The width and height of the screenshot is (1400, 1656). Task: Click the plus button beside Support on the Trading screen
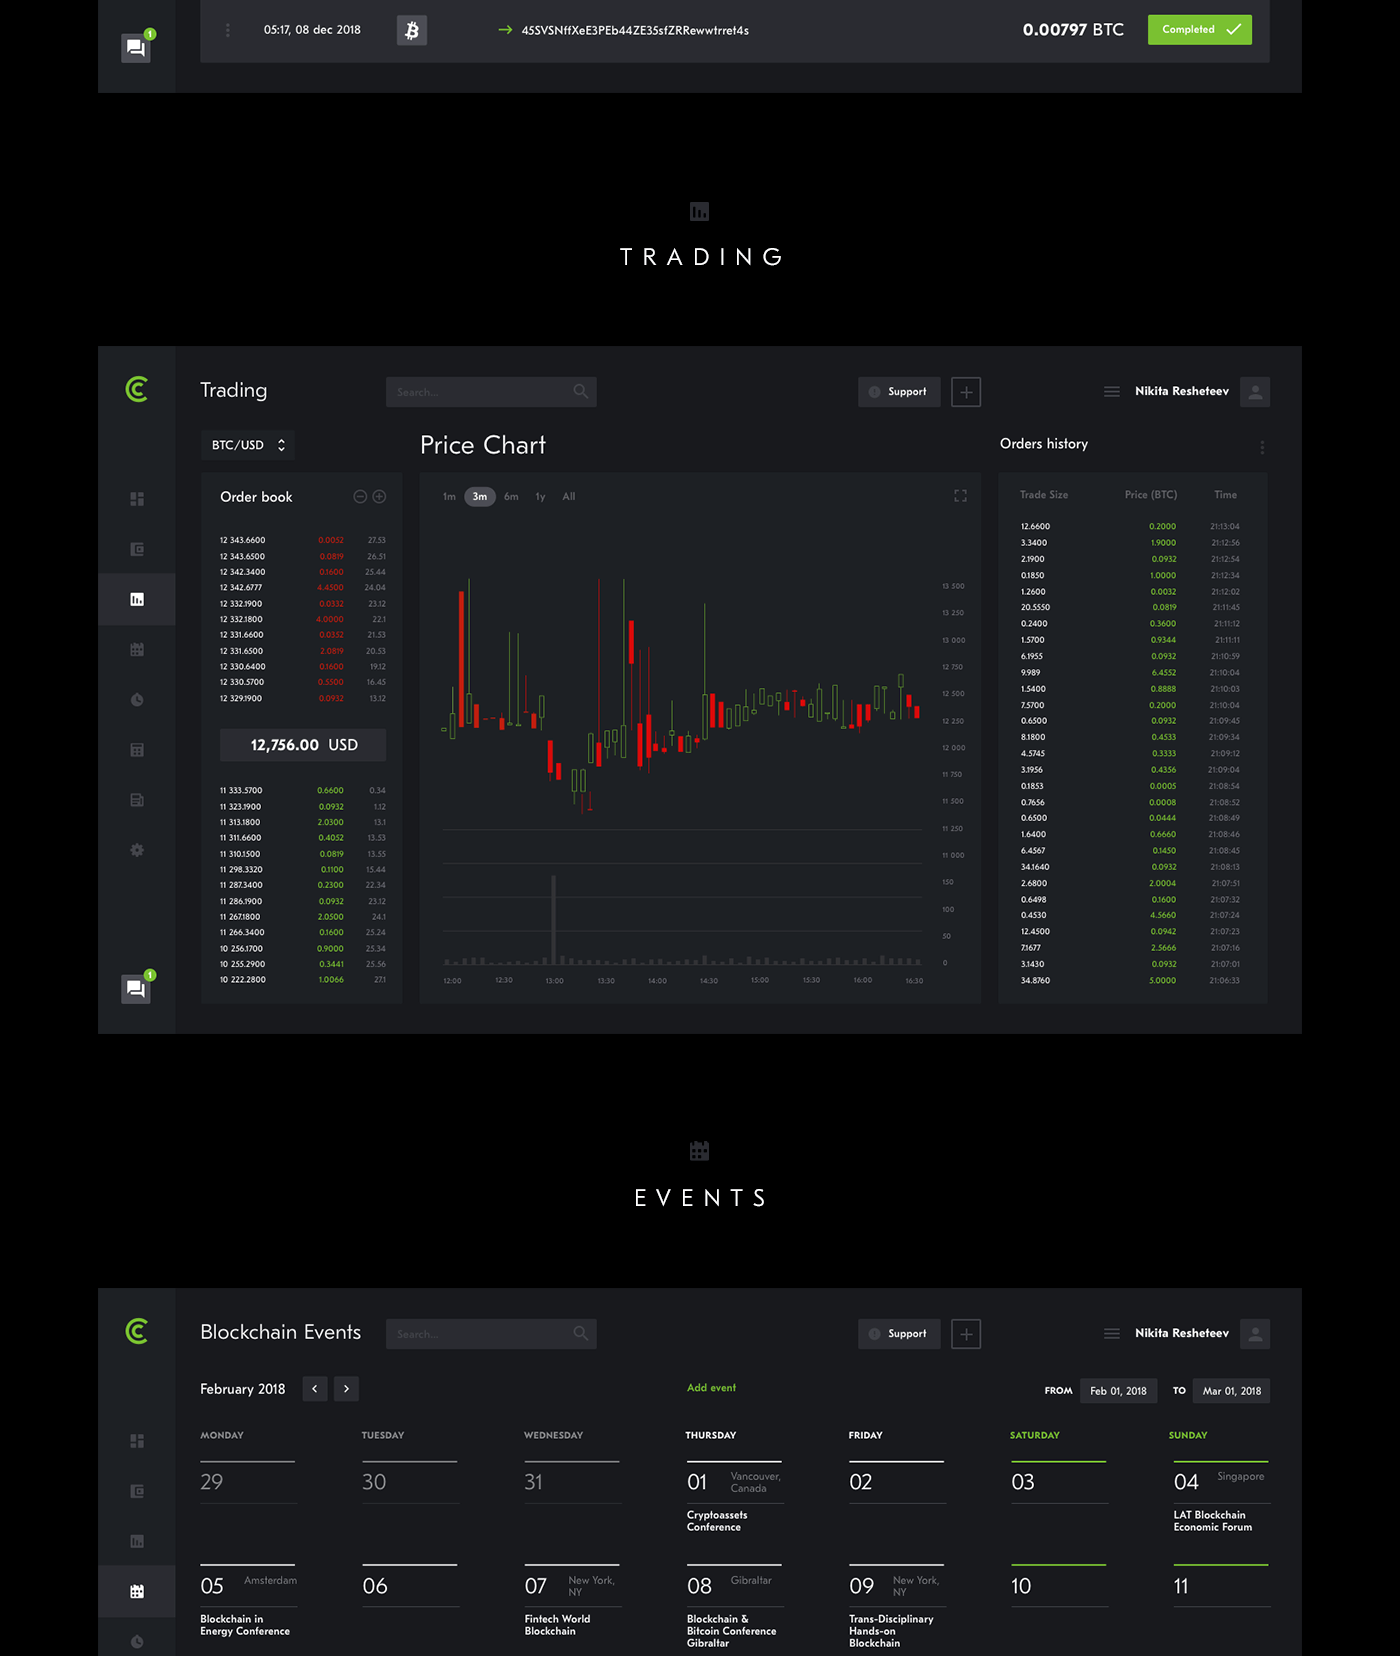(966, 392)
